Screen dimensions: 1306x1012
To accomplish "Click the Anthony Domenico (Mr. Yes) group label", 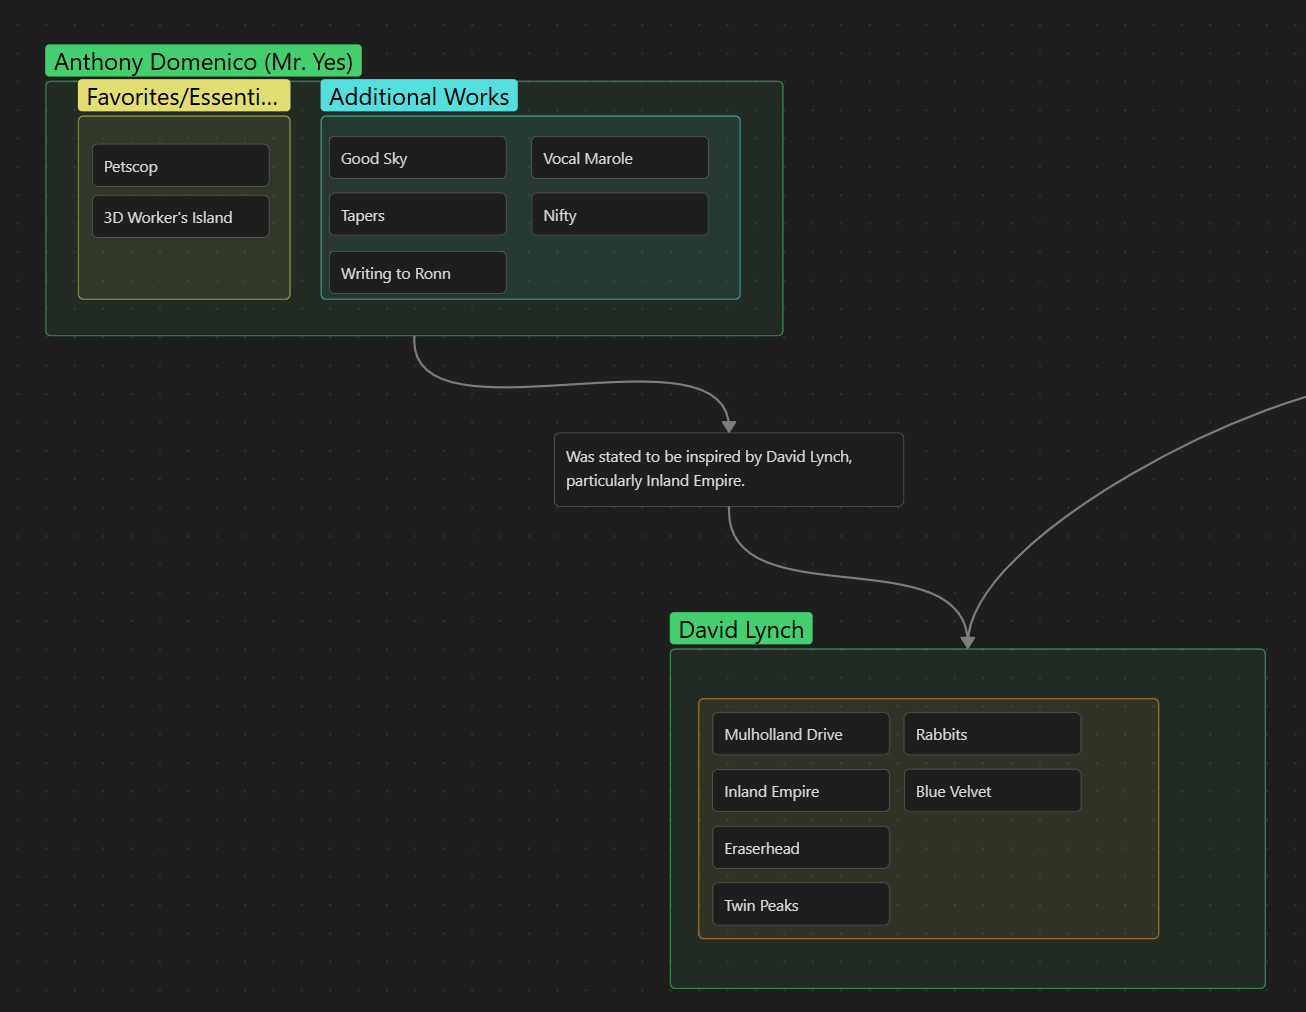I will pyautogui.click(x=203, y=62).
